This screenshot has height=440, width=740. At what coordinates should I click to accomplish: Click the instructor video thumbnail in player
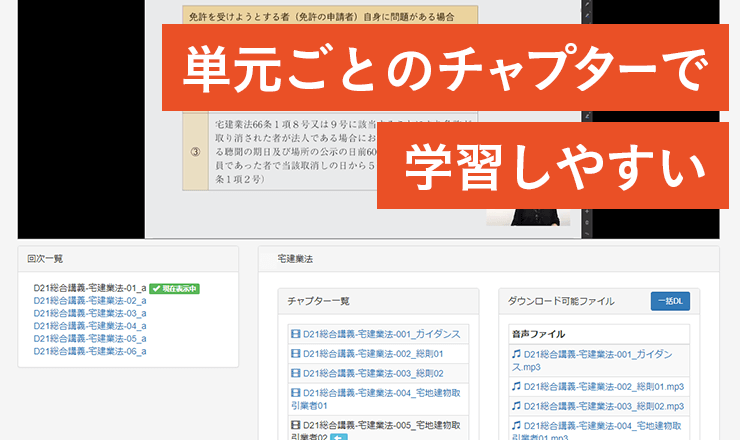tap(534, 220)
